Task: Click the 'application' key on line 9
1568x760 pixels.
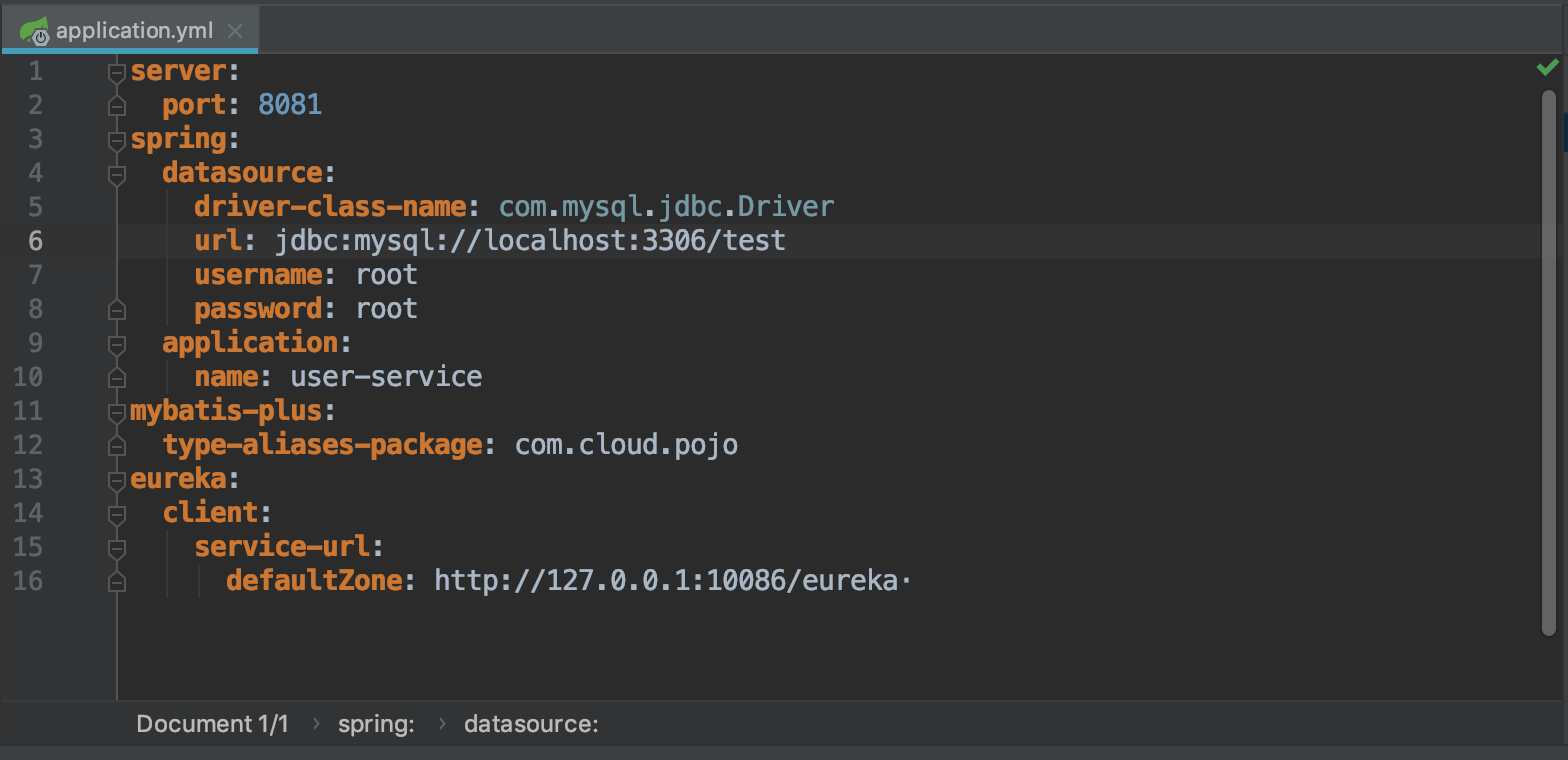Action: click(250, 343)
